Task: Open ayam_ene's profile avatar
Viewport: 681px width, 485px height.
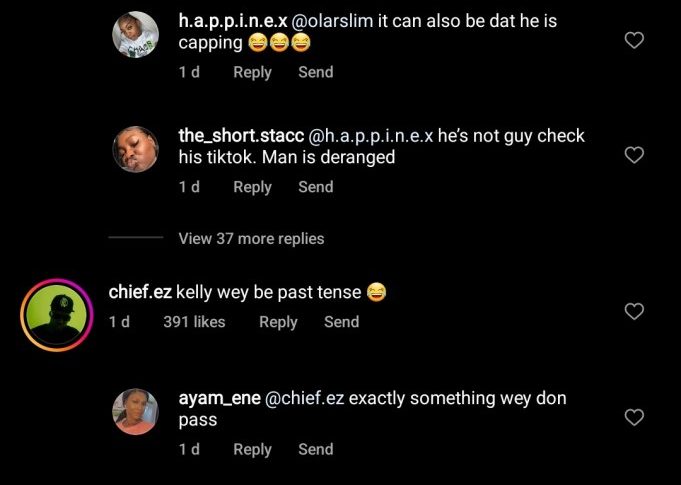Action: point(135,412)
